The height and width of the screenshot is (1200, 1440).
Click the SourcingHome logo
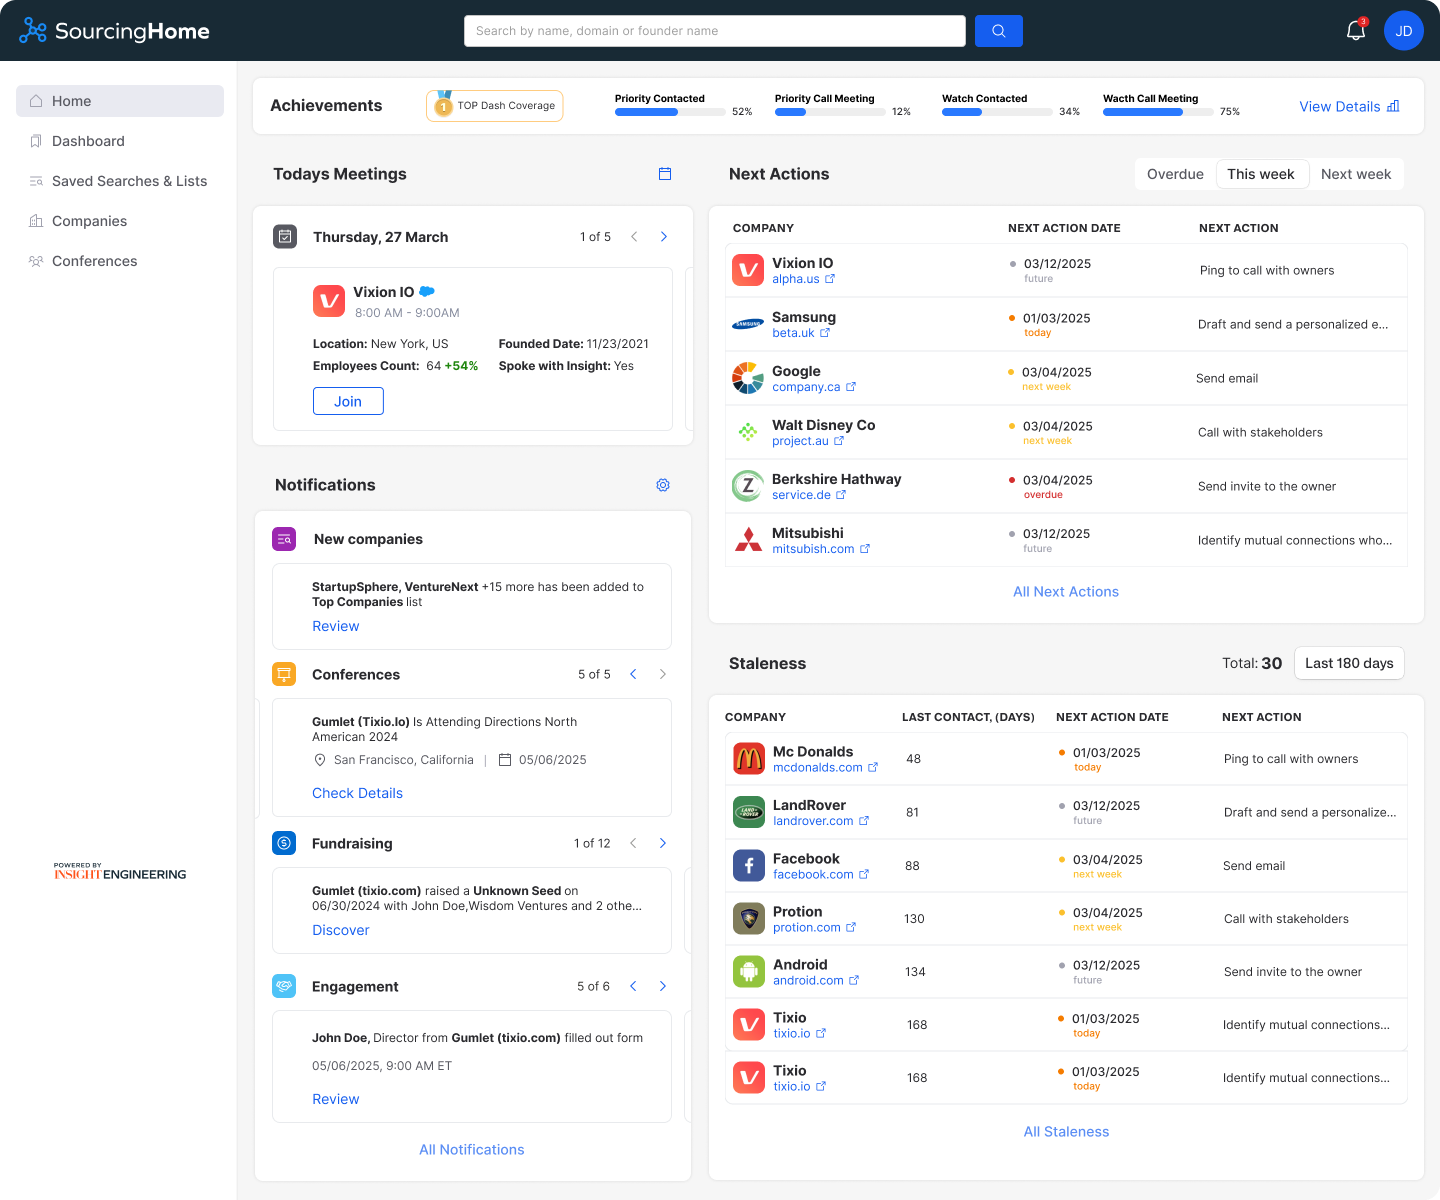click(x=115, y=31)
